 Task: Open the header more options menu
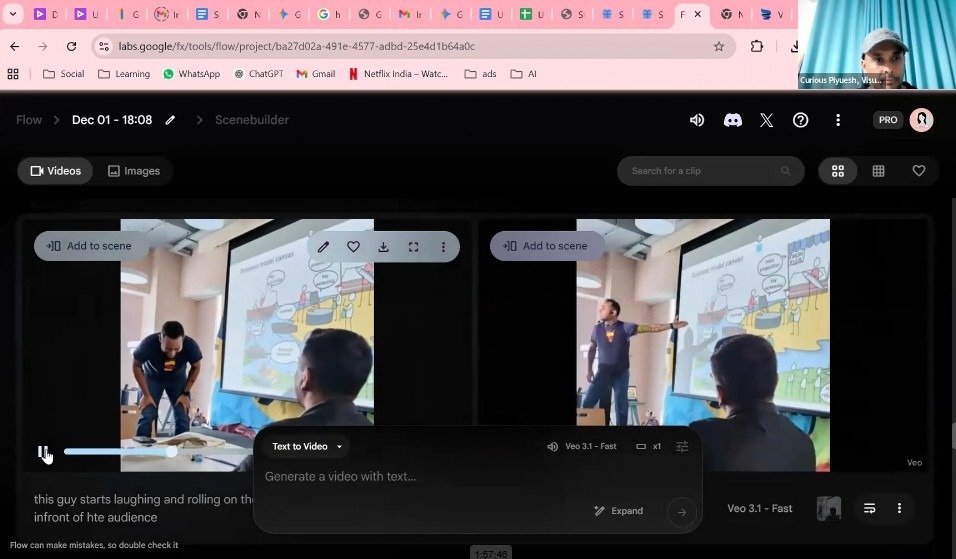coord(838,120)
